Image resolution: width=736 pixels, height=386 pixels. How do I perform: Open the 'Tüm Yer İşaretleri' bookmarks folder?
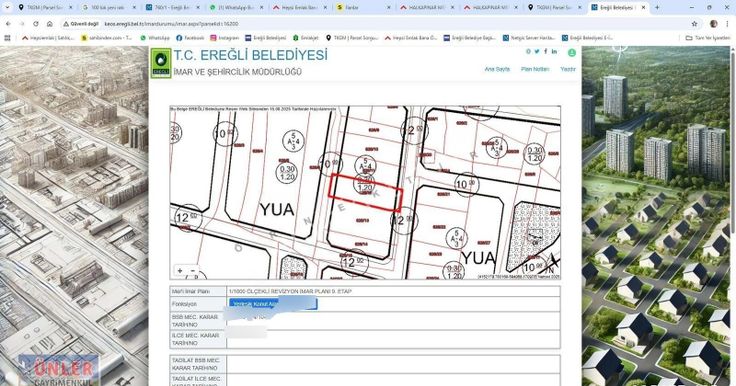point(708,38)
